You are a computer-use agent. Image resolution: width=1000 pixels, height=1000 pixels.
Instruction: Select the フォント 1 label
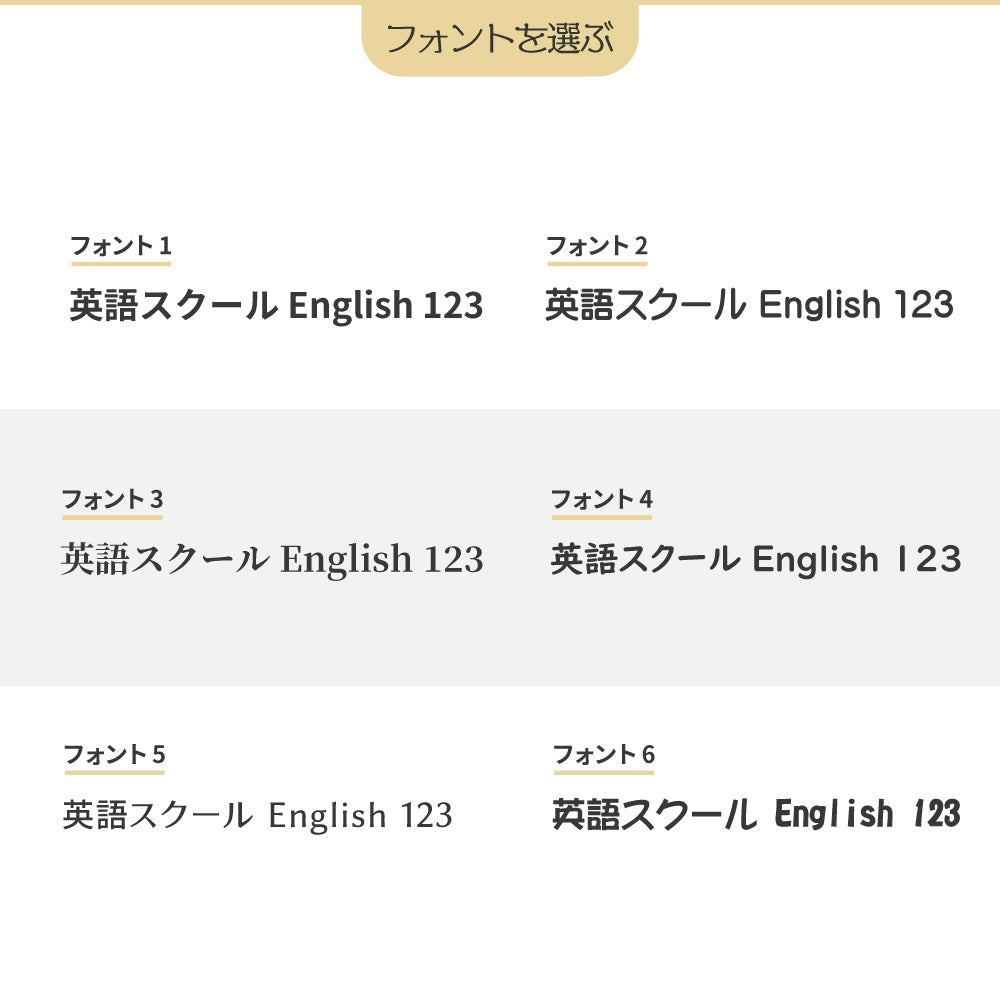click(121, 245)
